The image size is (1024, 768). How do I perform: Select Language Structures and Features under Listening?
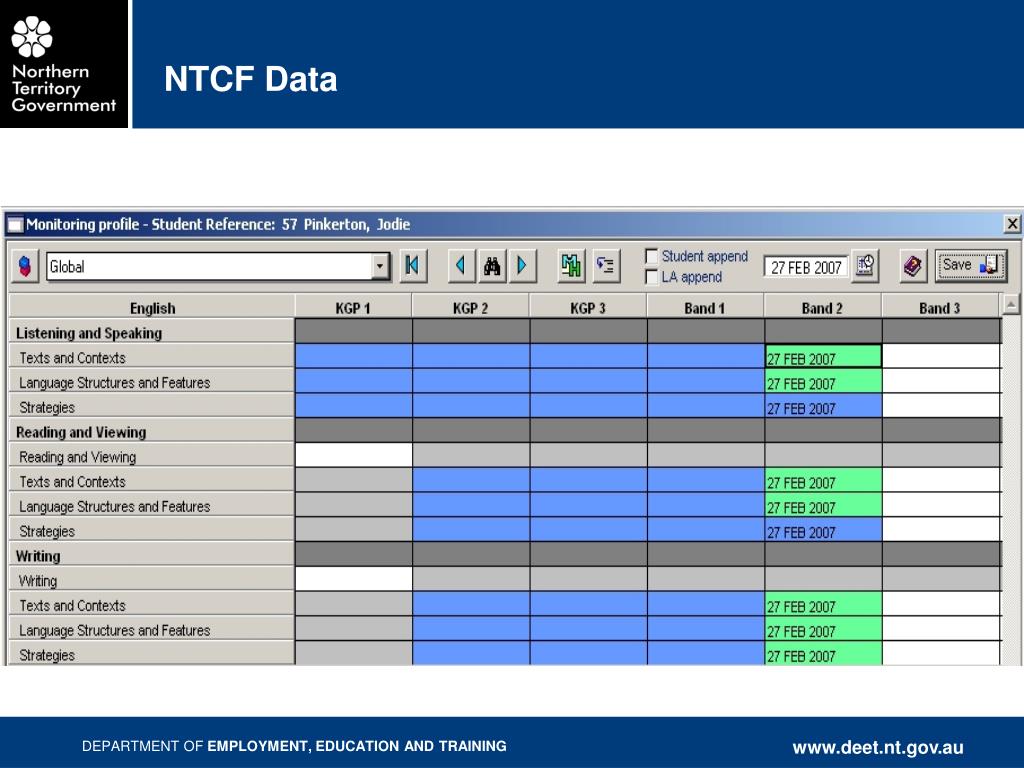(x=152, y=382)
